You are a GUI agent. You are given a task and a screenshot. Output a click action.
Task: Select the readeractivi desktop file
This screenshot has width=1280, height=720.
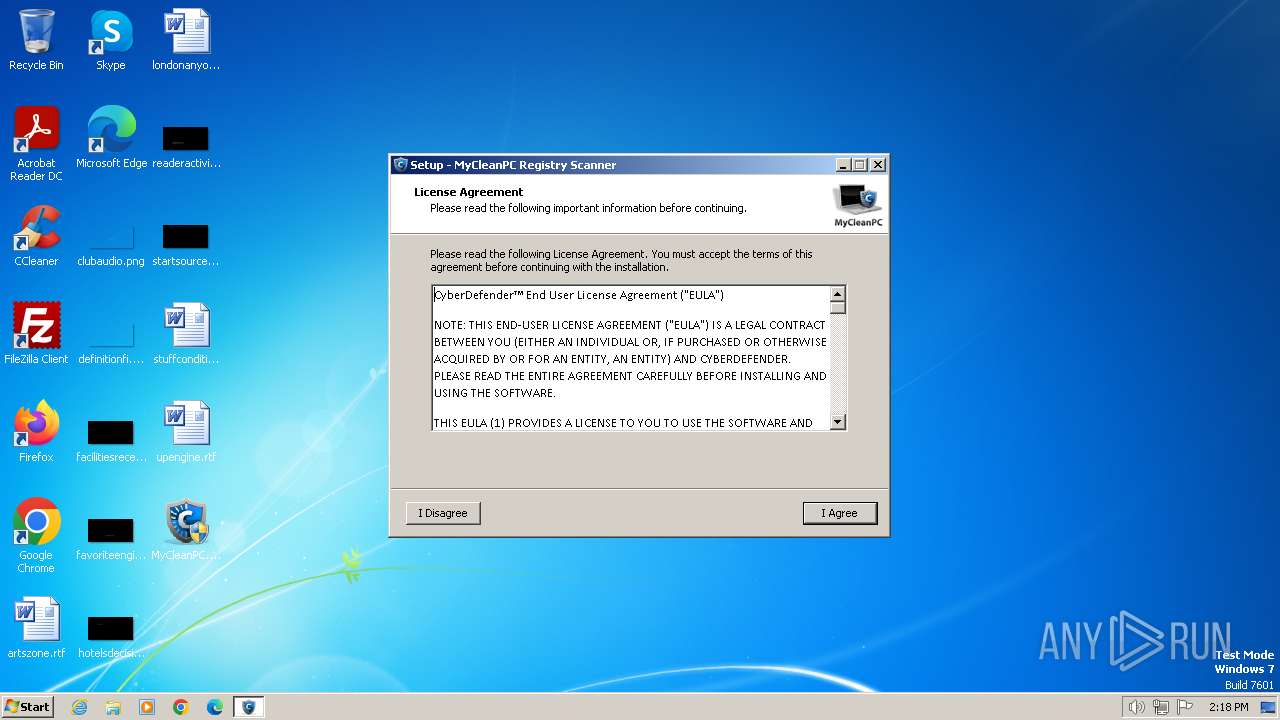(x=186, y=145)
